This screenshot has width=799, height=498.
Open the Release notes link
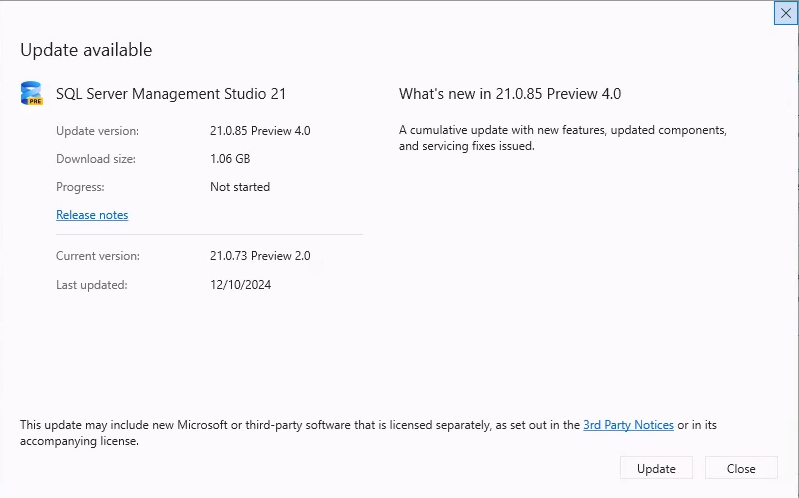click(x=92, y=215)
